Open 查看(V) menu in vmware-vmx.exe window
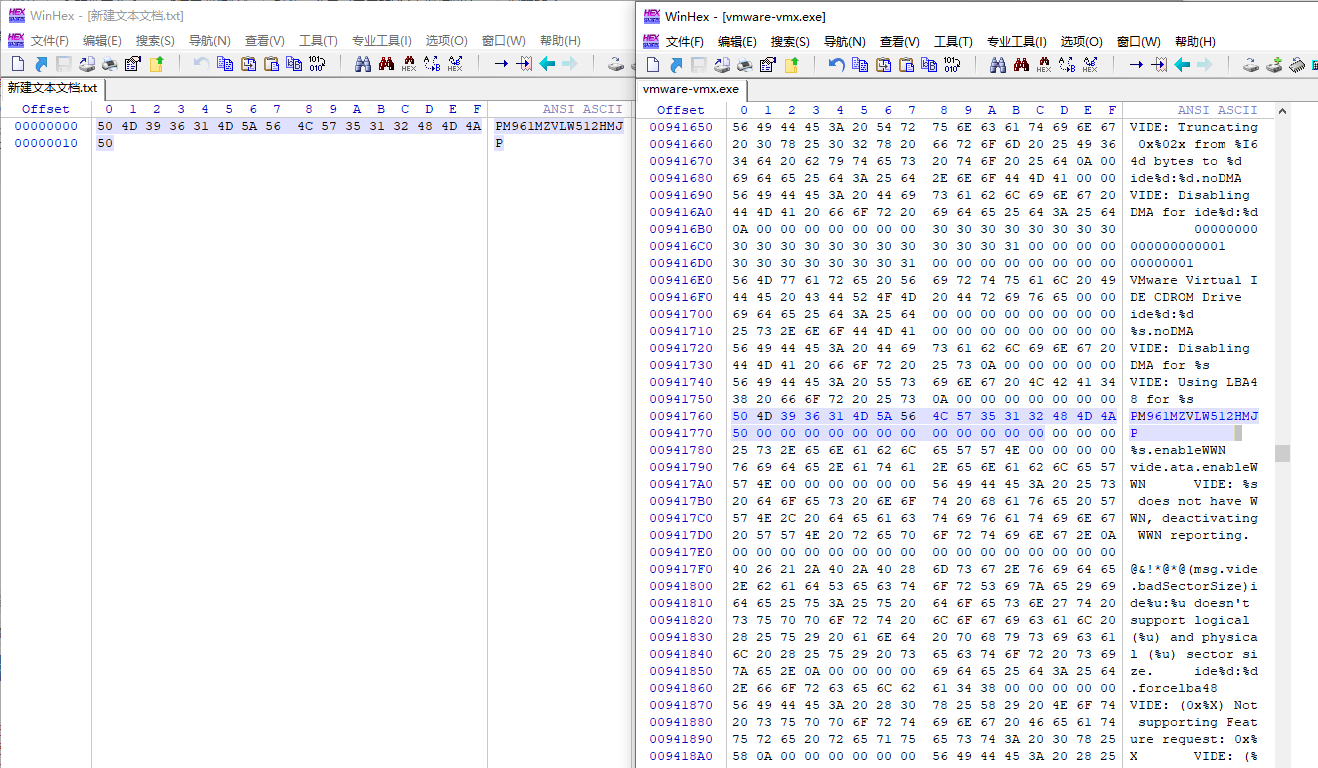 pyautogui.click(x=899, y=42)
